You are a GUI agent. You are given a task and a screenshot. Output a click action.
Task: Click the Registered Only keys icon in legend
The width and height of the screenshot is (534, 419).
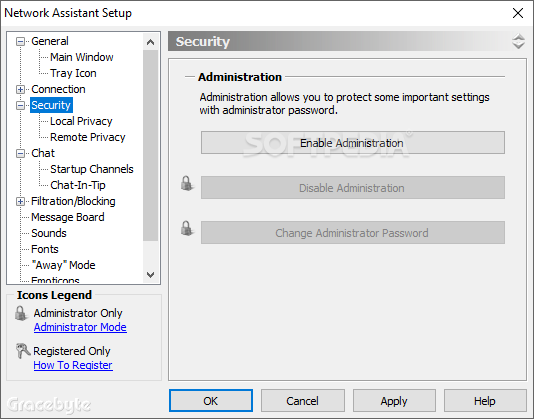[x=23, y=351]
